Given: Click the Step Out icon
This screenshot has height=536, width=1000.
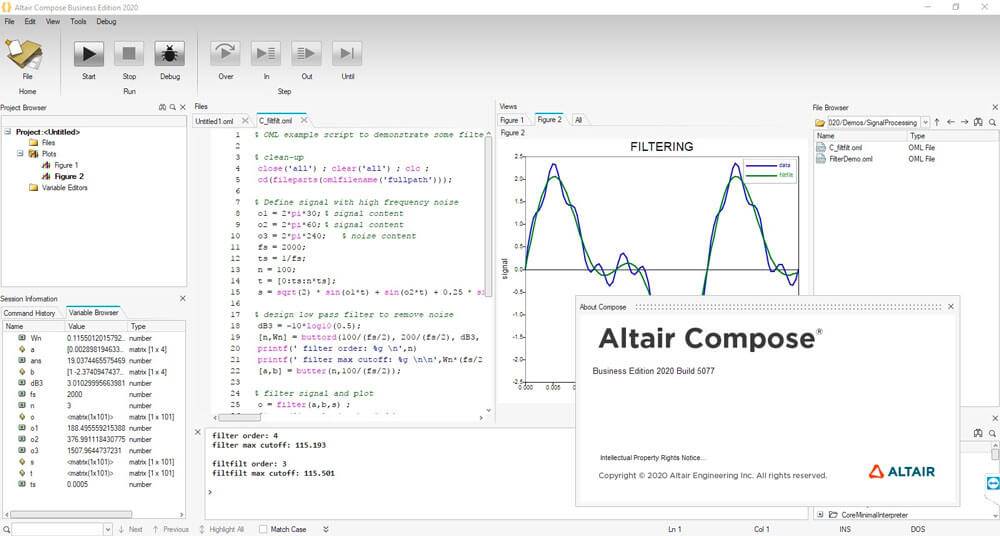Looking at the screenshot, I should click(x=306, y=54).
